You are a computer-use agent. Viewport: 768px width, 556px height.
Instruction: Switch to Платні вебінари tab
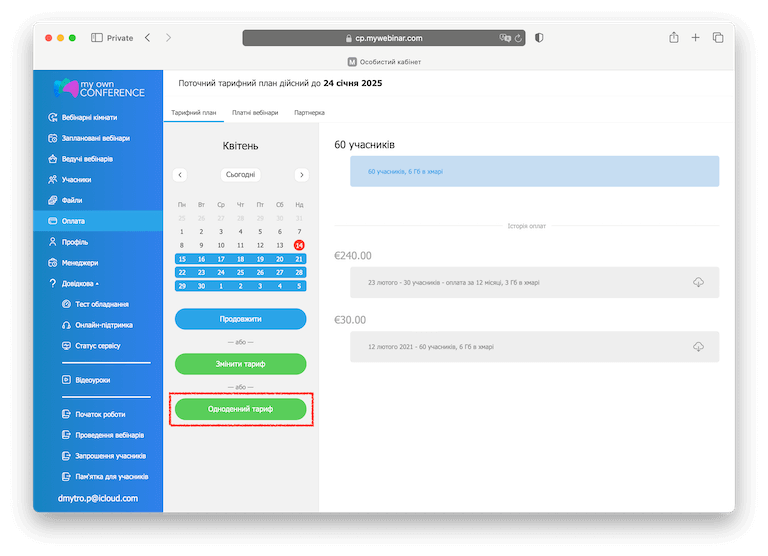255,113
